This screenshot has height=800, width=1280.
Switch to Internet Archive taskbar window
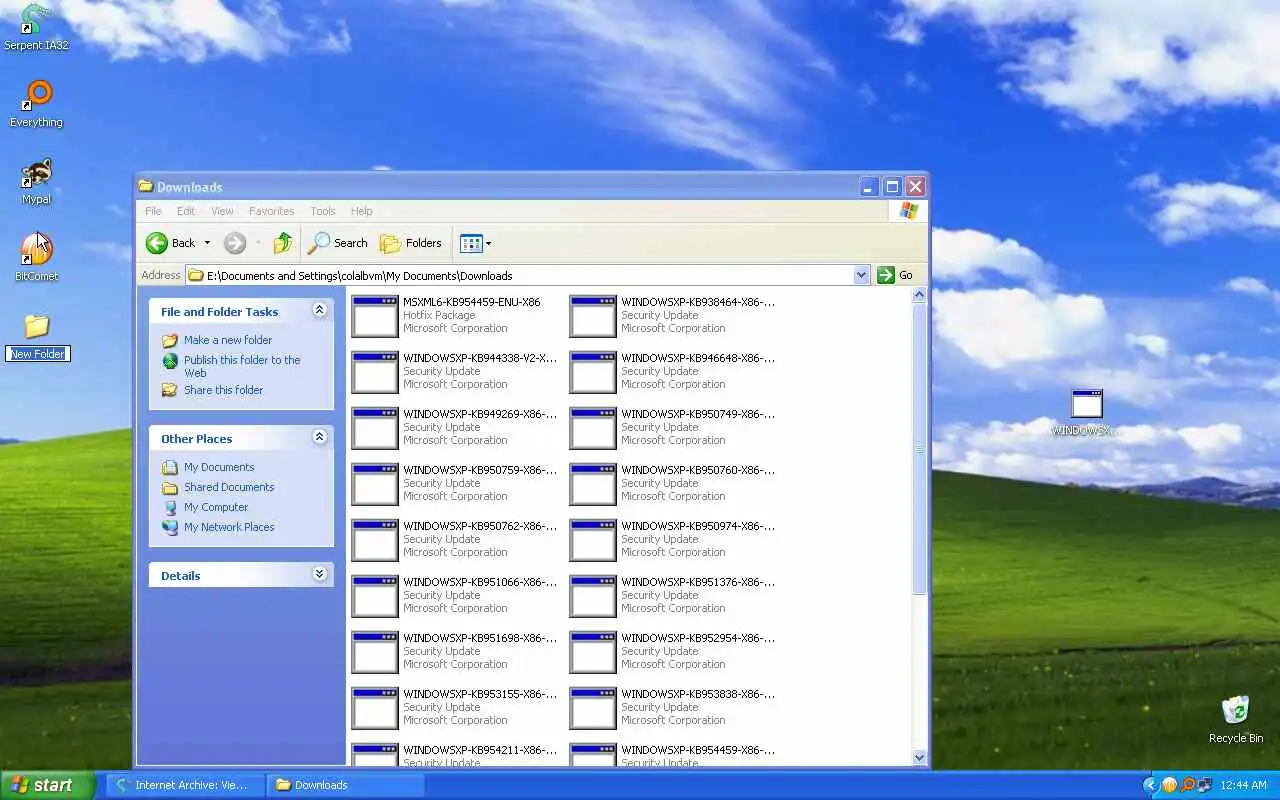pyautogui.click(x=185, y=785)
